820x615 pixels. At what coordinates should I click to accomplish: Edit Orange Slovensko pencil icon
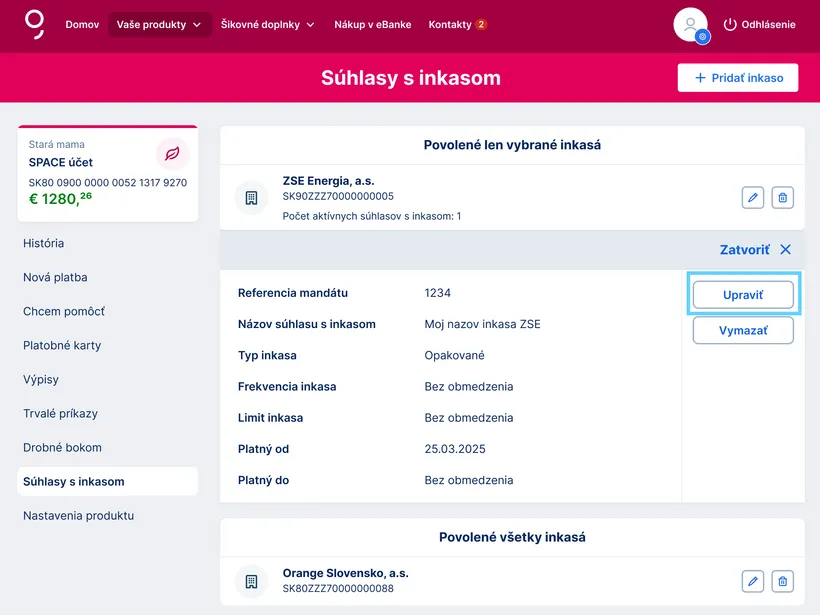pyautogui.click(x=753, y=580)
